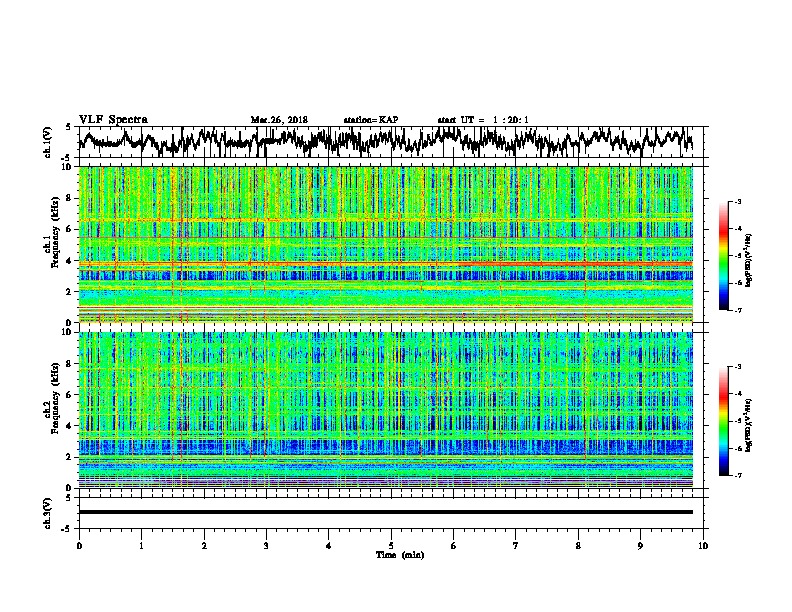
Task: Select the date text 'Mar.26, 2018'
Action: (279, 120)
